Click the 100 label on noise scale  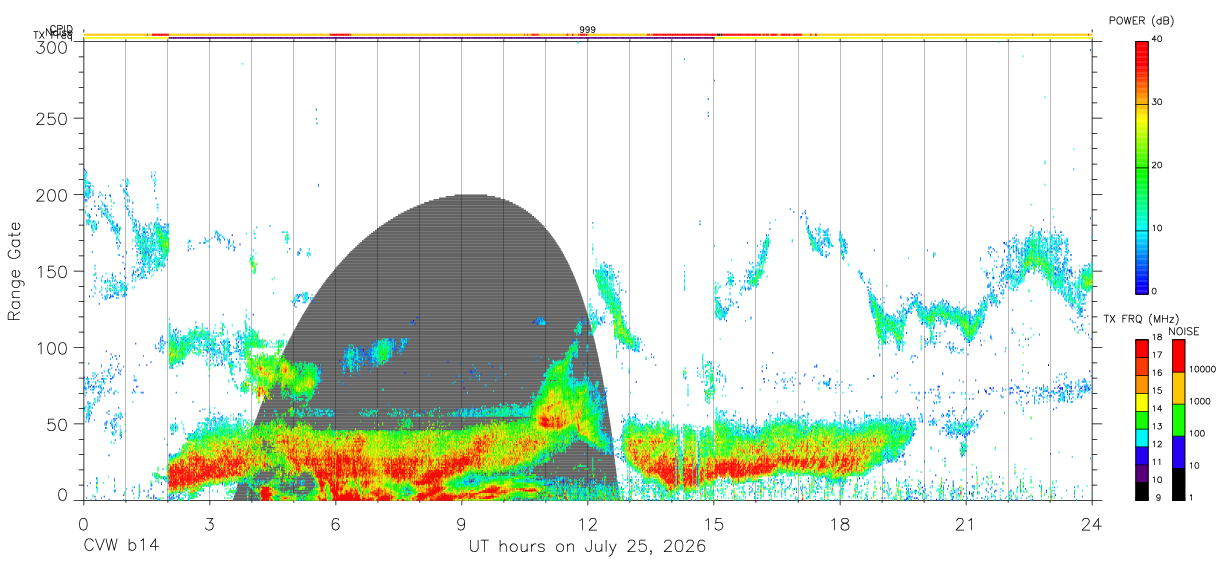tap(1199, 433)
